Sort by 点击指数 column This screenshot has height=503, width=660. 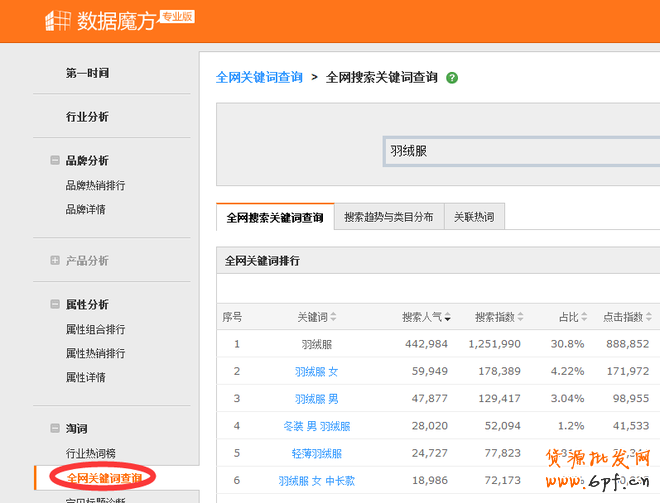click(626, 317)
